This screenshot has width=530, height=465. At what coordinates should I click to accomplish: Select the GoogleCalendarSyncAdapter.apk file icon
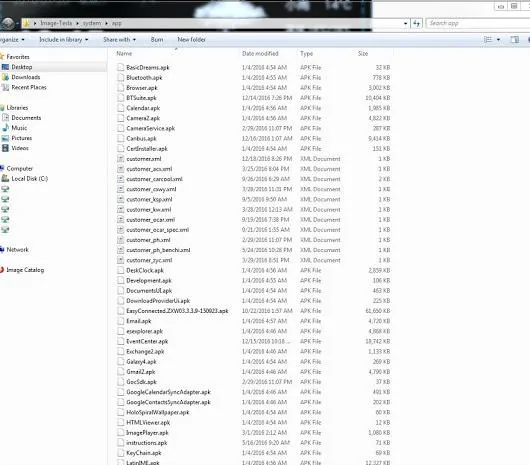[x=120, y=392]
